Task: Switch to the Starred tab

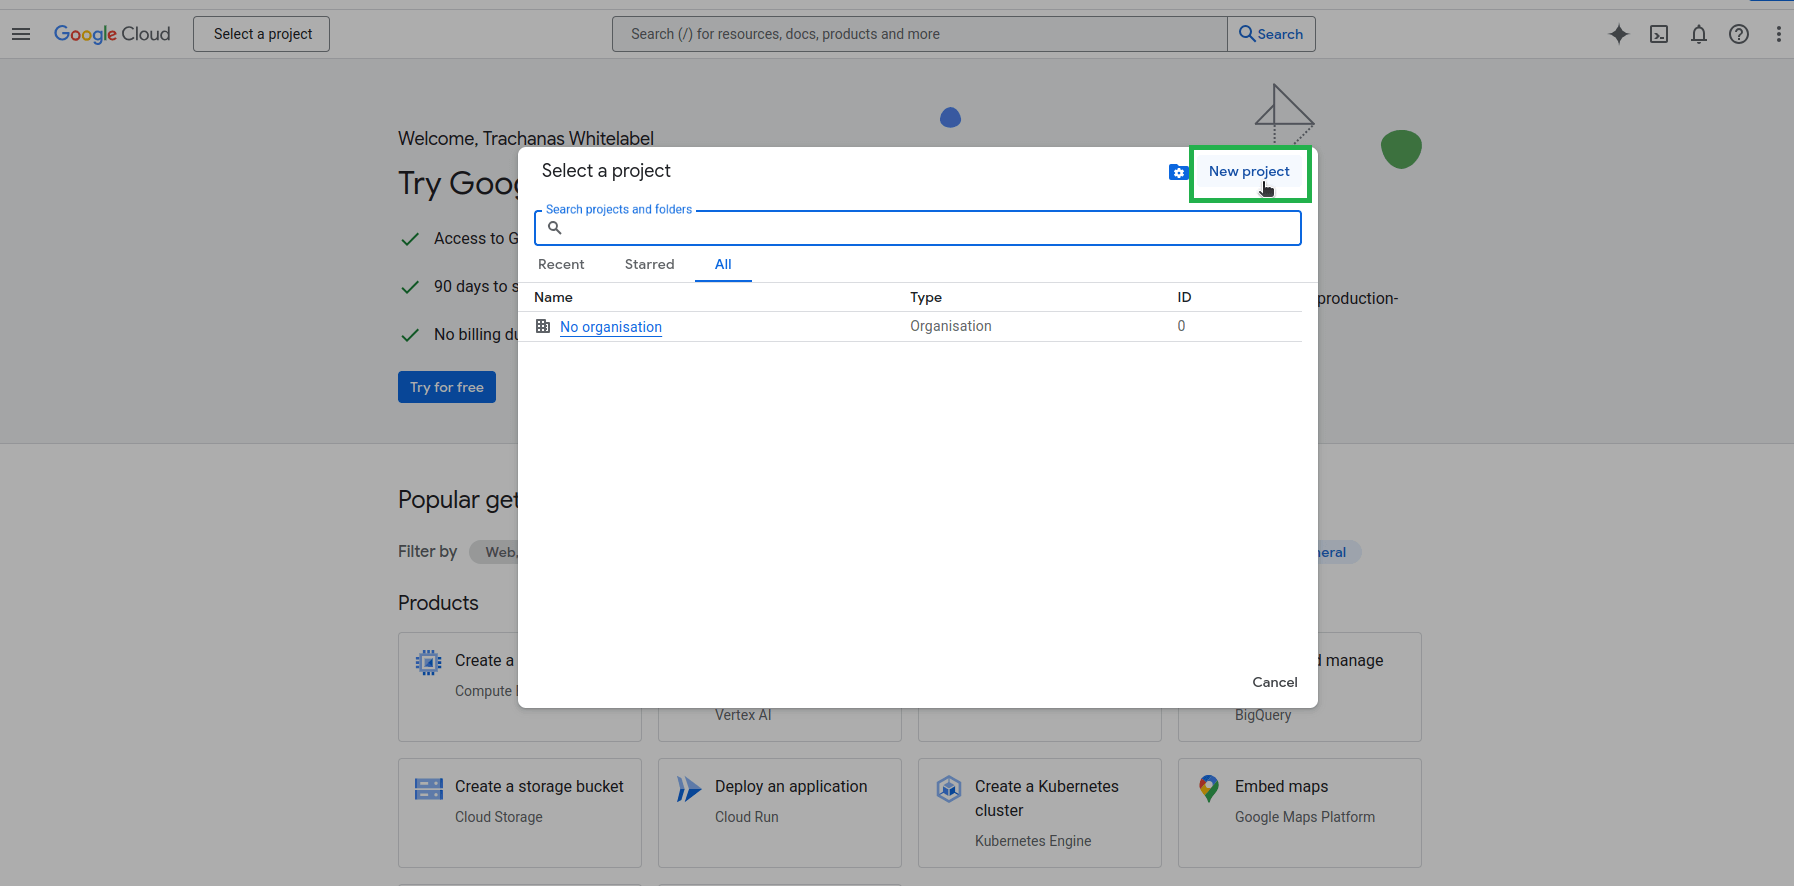Action: pos(649,264)
